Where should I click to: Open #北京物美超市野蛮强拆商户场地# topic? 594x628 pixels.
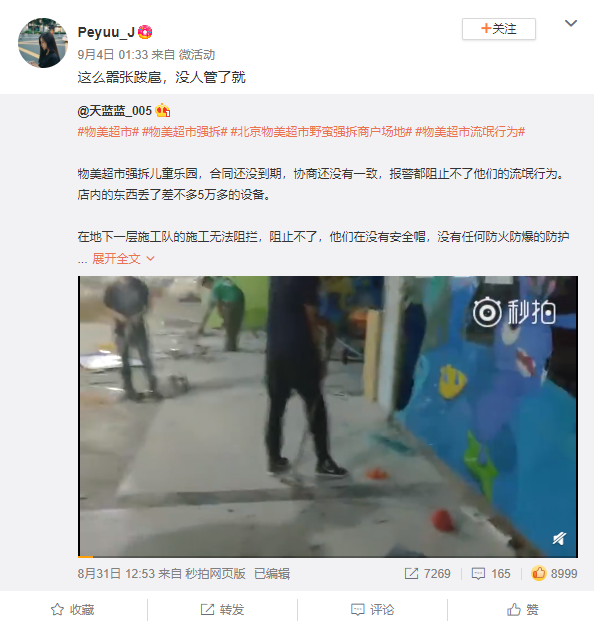321,132
